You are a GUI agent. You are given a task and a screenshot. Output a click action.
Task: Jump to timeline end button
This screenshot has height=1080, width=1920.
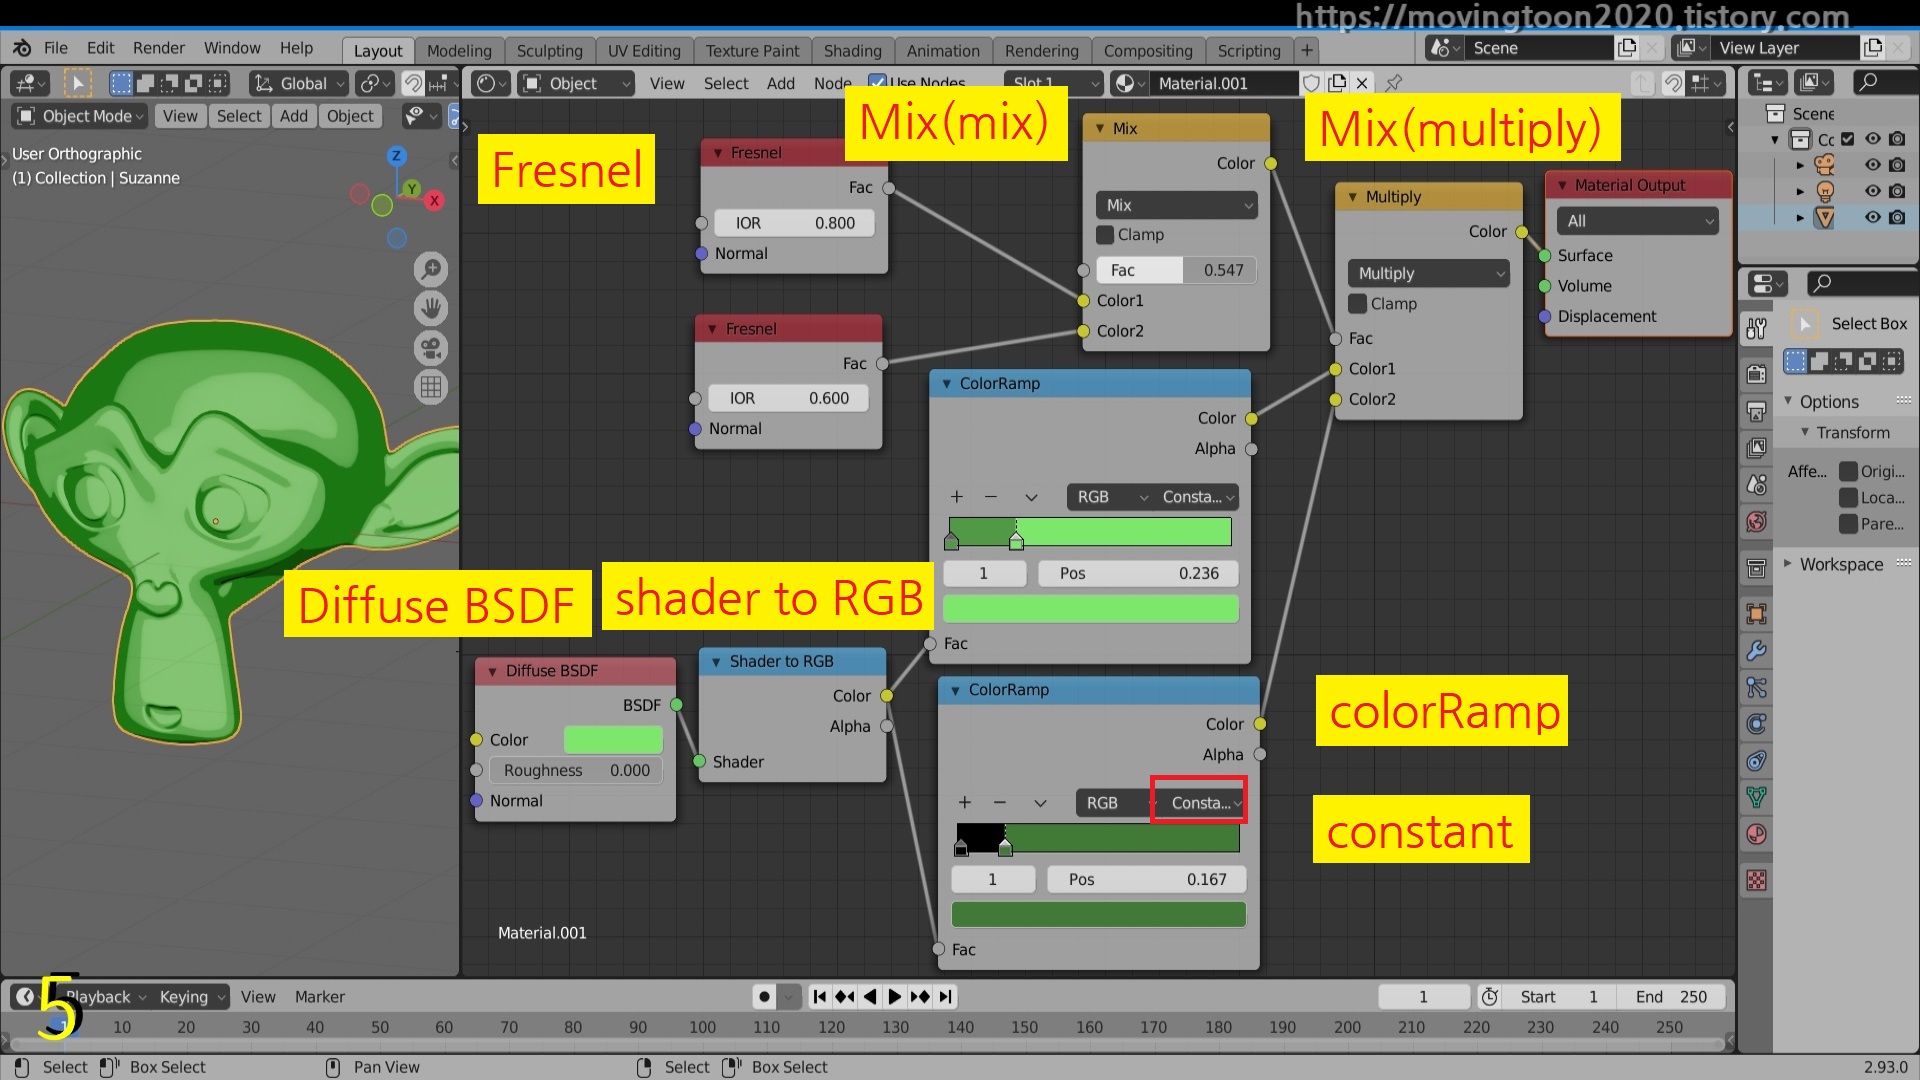pos(946,997)
